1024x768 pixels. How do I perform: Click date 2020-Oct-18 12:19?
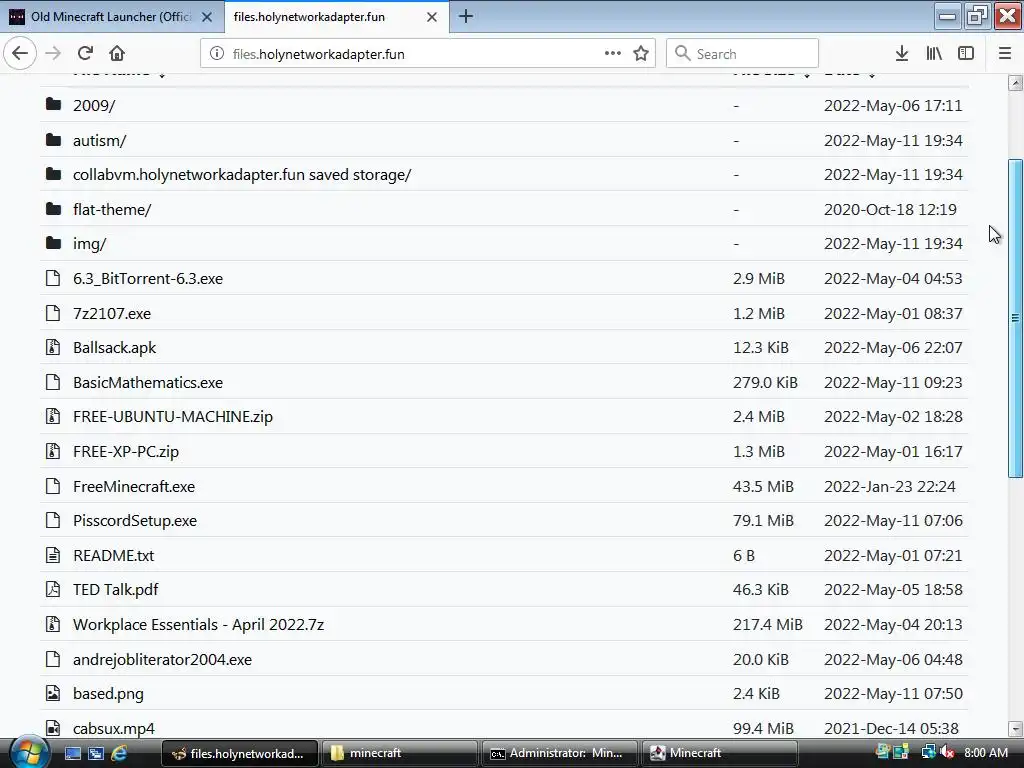[x=890, y=210]
